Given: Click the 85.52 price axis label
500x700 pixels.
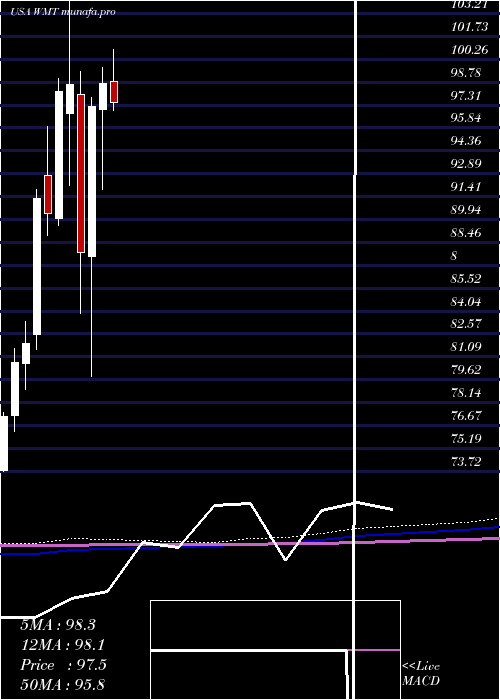Looking at the screenshot, I should point(466,279).
